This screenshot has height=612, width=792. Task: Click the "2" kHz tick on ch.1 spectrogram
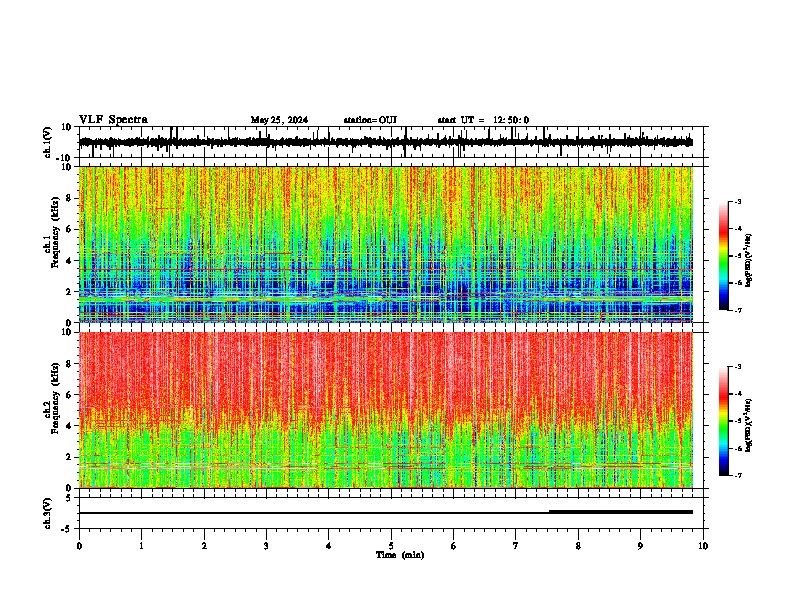(x=70, y=292)
